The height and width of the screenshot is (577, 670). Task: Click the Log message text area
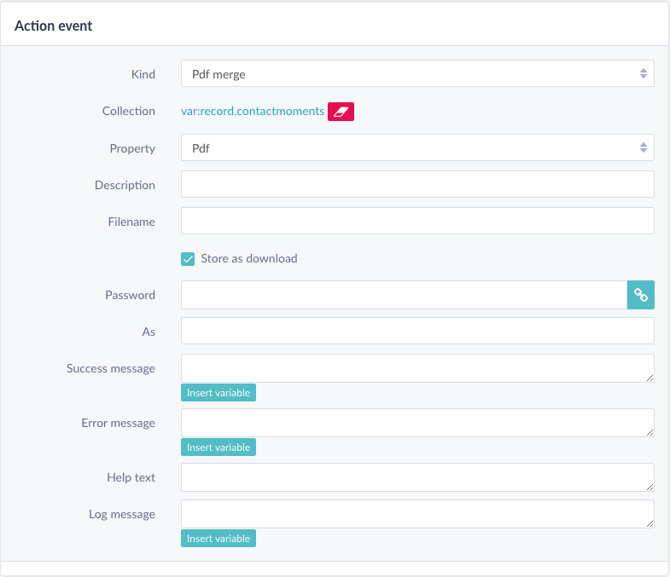417,514
